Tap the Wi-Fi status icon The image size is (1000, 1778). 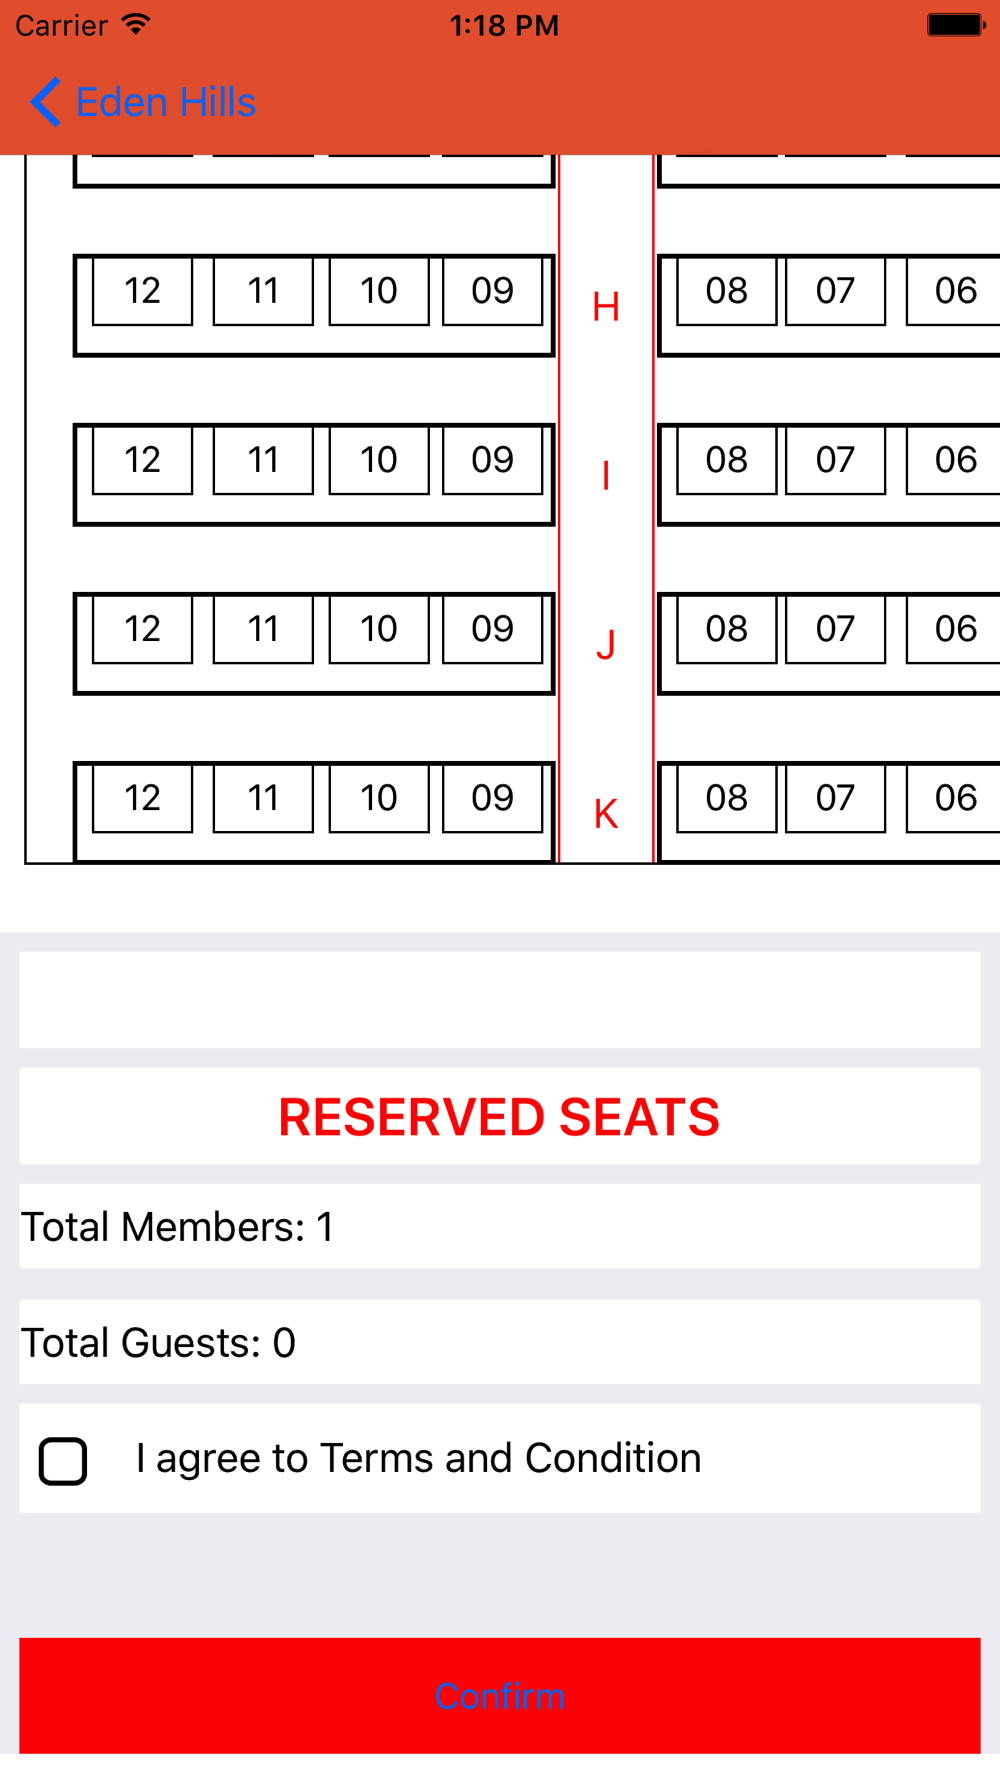coord(136,25)
